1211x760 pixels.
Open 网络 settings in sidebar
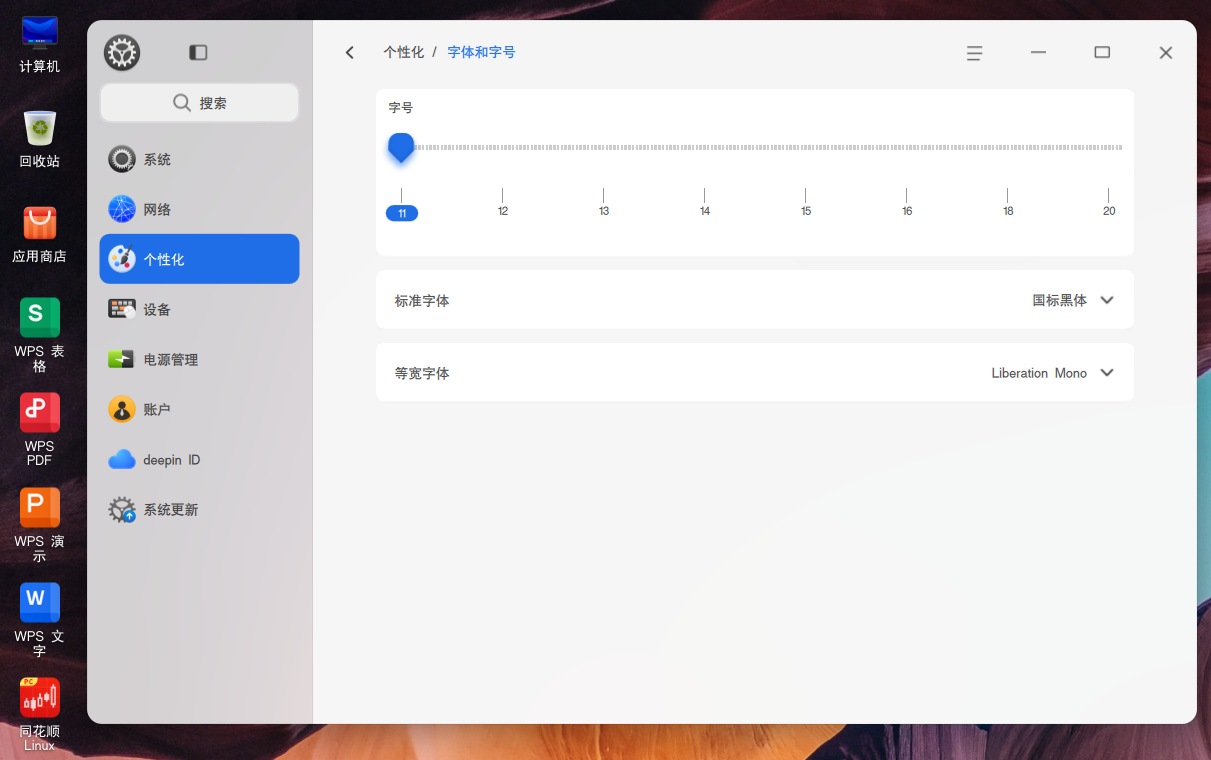click(x=200, y=209)
